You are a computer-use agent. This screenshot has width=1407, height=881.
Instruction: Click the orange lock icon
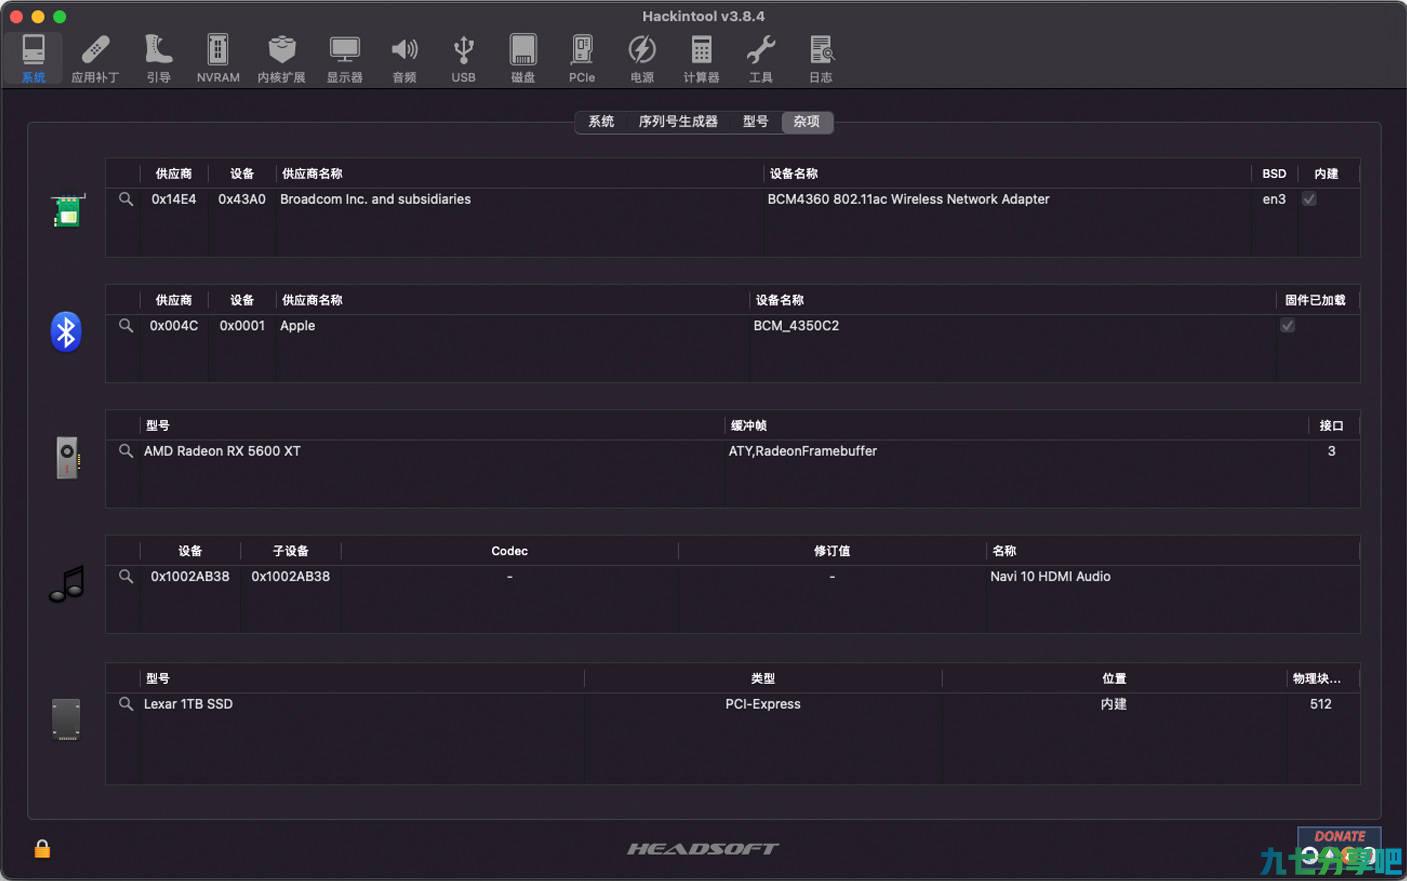tap(42, 848)
